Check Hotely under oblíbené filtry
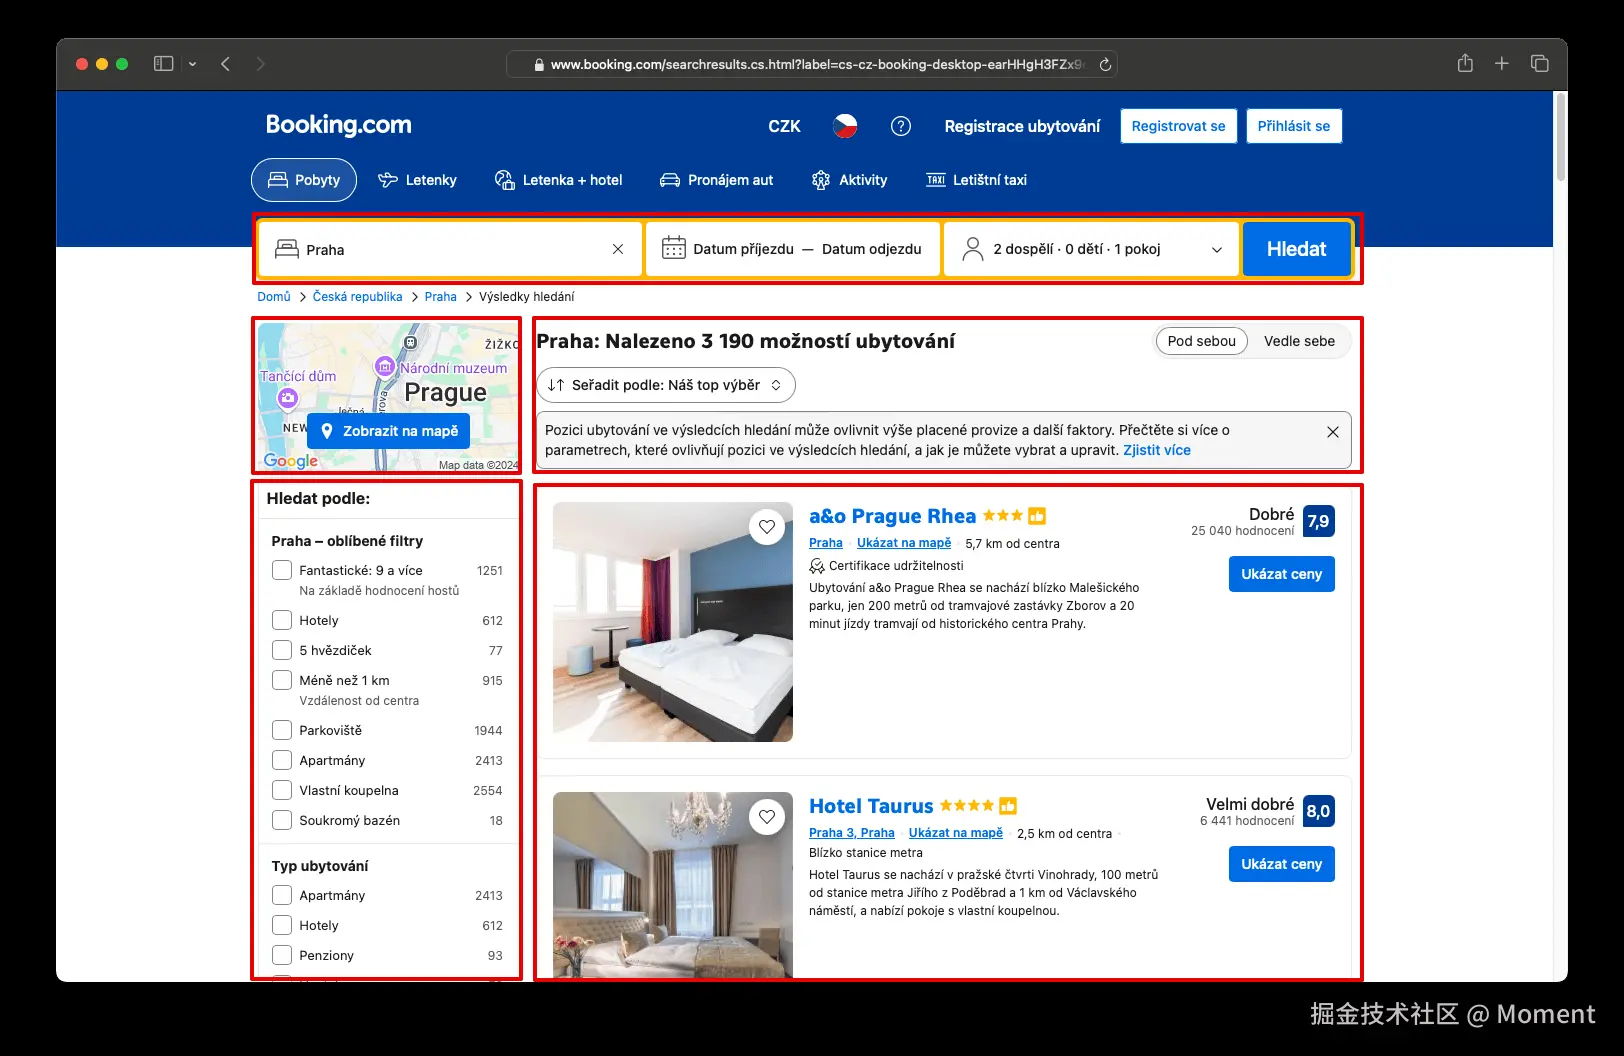This screenshot has width=1624, height=1056. [282, 620]
